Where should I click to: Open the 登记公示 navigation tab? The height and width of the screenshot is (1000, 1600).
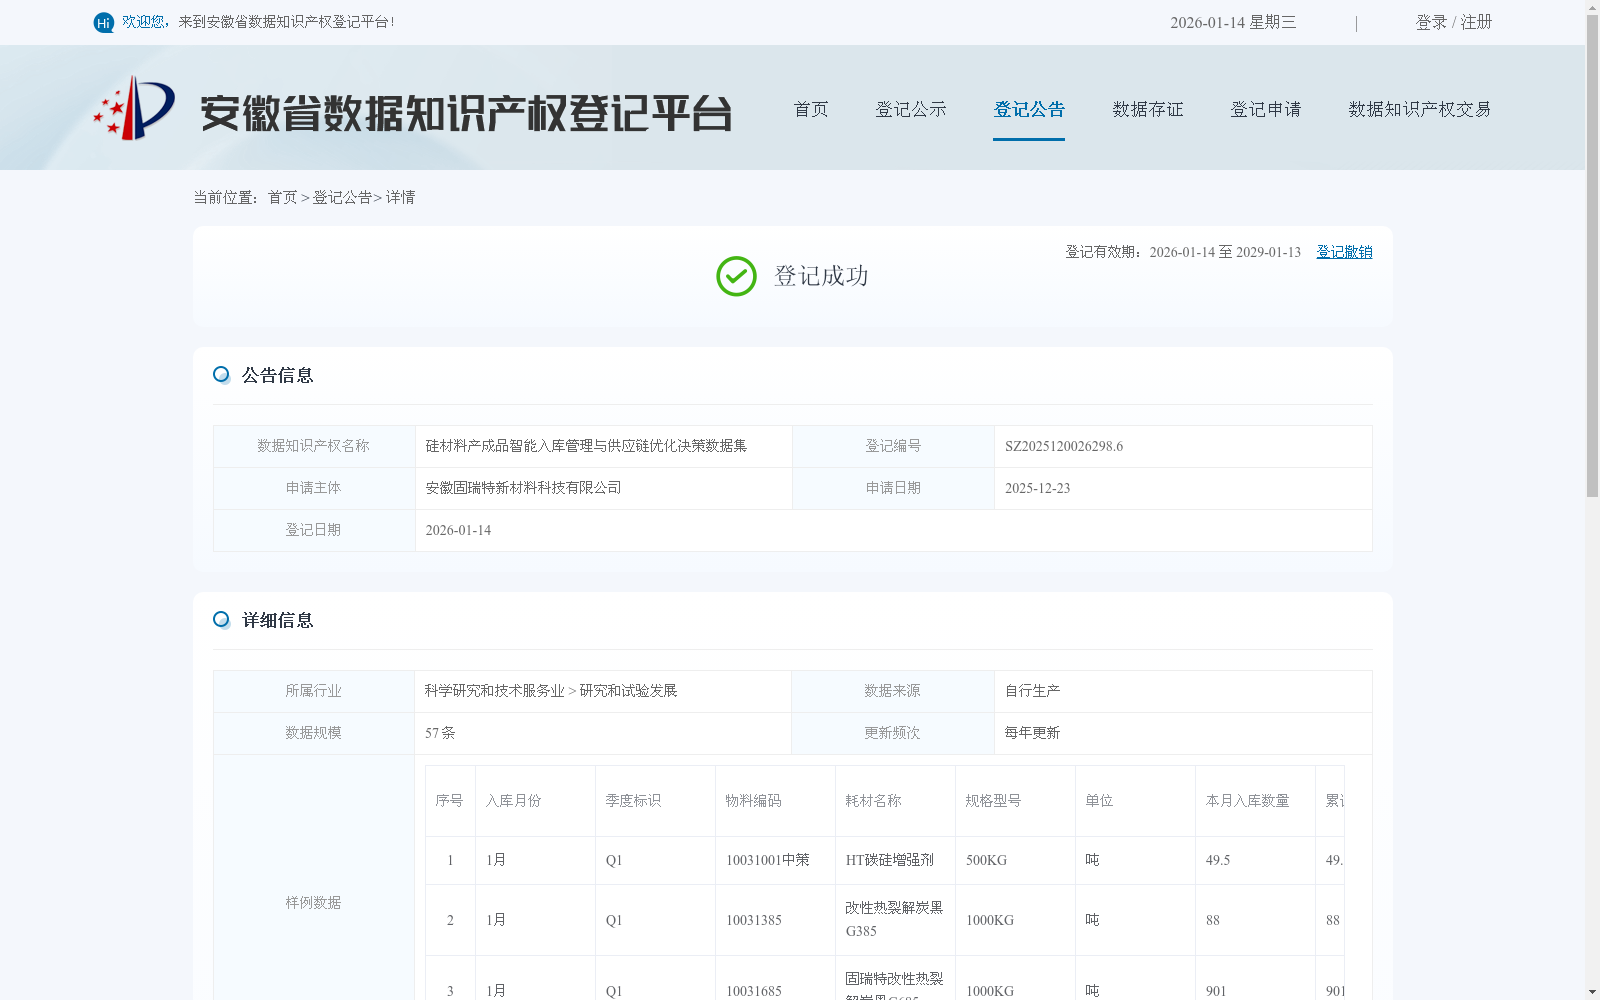(911, 109)
